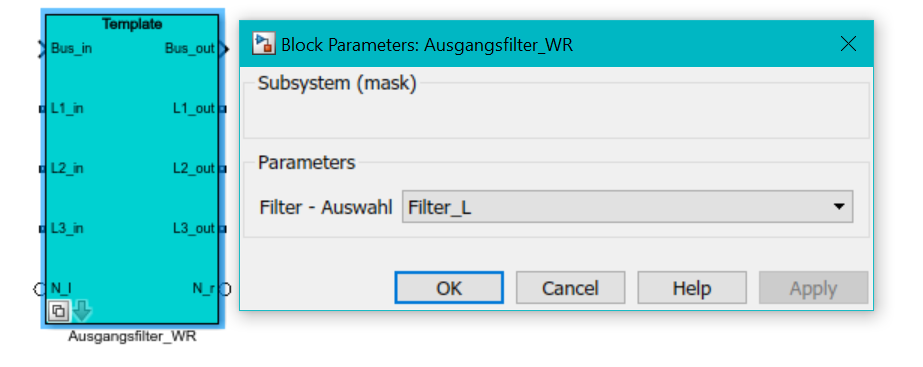Click the L3_in port square
The height and width of the screenshot is (367, 923).
(x=42, y=229)
